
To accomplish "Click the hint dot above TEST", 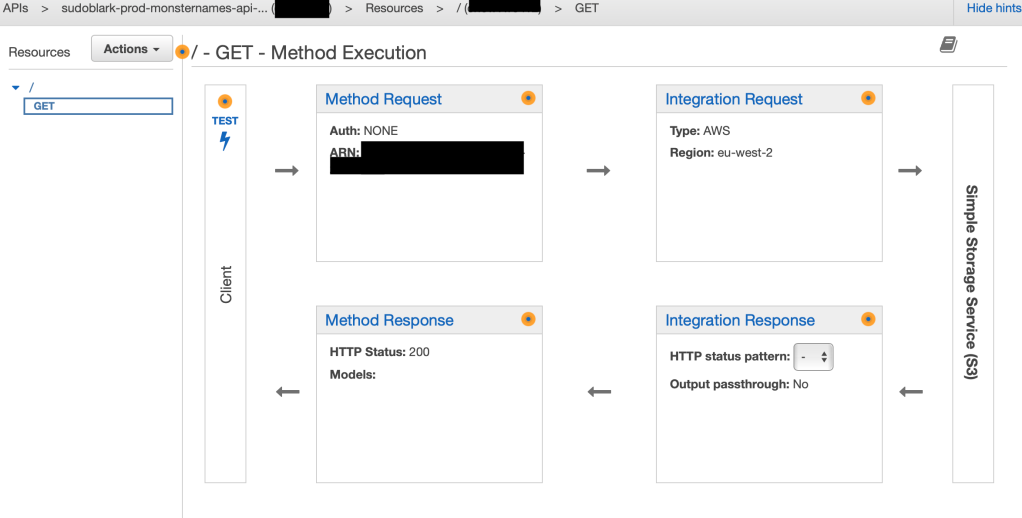I will click(225, 102).
